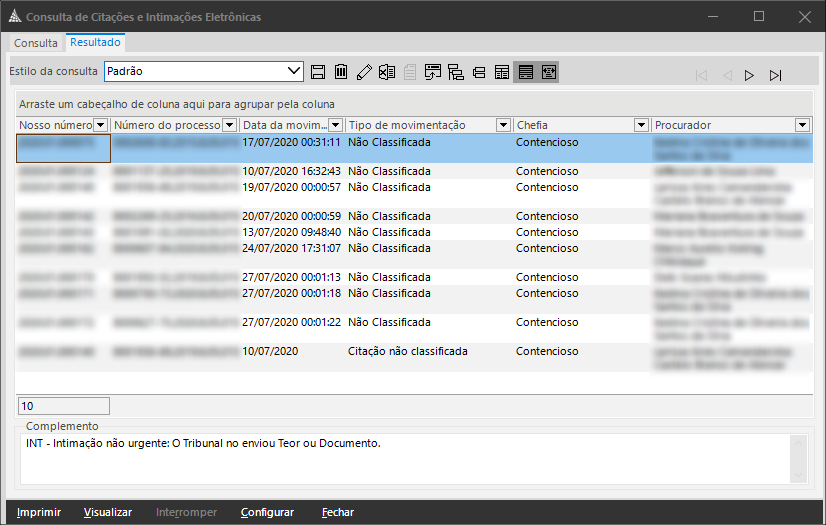Click the save query style icon
Viewport: 826px width, 525px height.
pos(318,72)
